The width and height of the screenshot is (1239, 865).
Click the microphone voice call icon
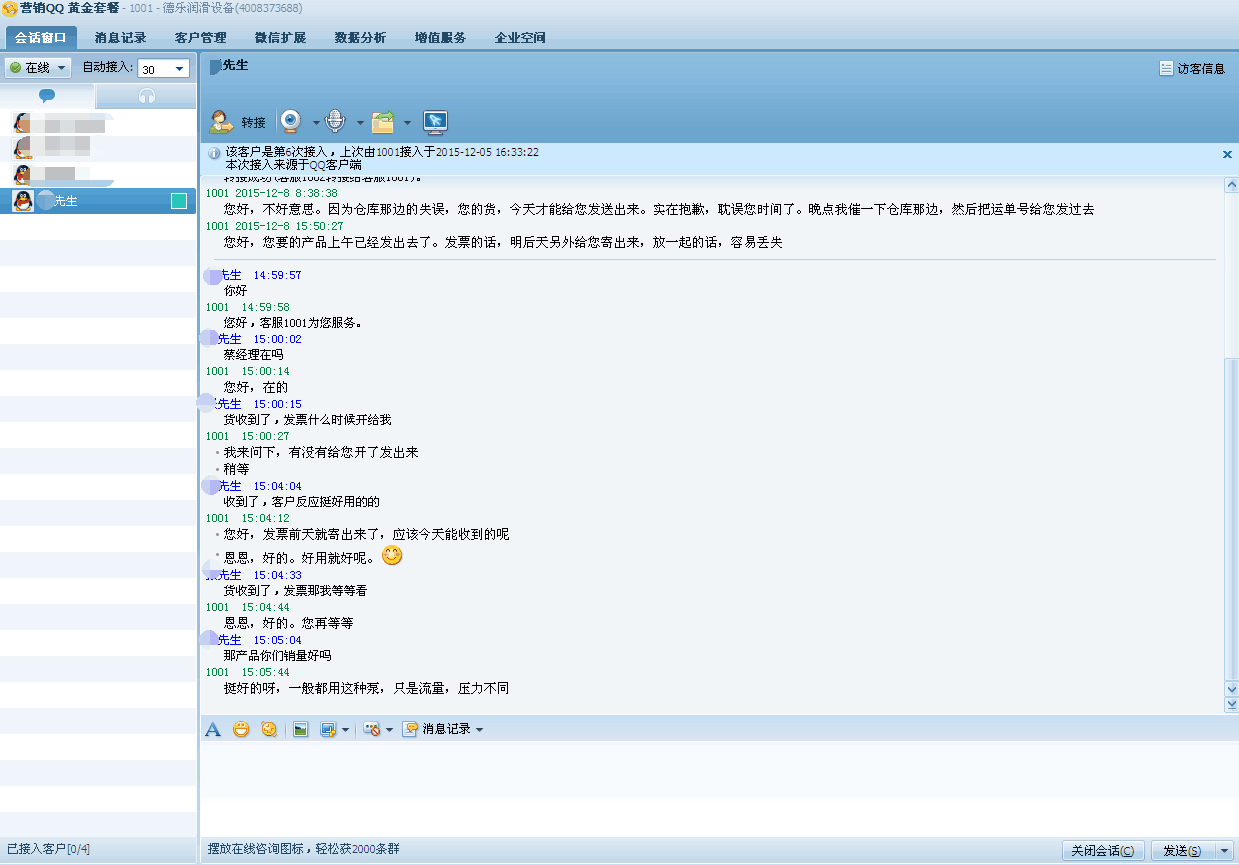(335, 122)
